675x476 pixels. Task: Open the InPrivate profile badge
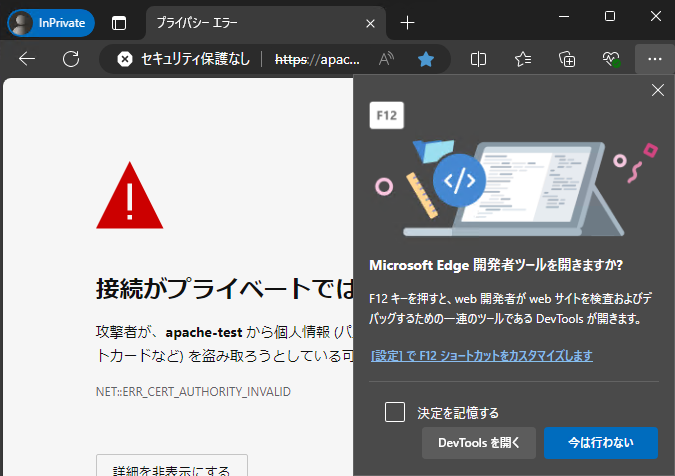(x=51, y=23)
